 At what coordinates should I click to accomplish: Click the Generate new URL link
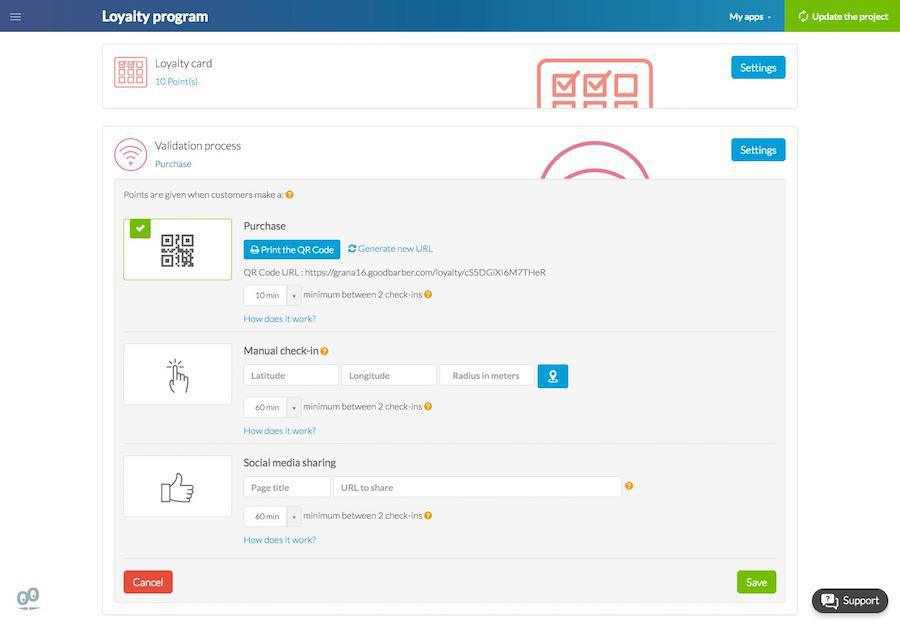pyautogui.click(x=390, y=249)
